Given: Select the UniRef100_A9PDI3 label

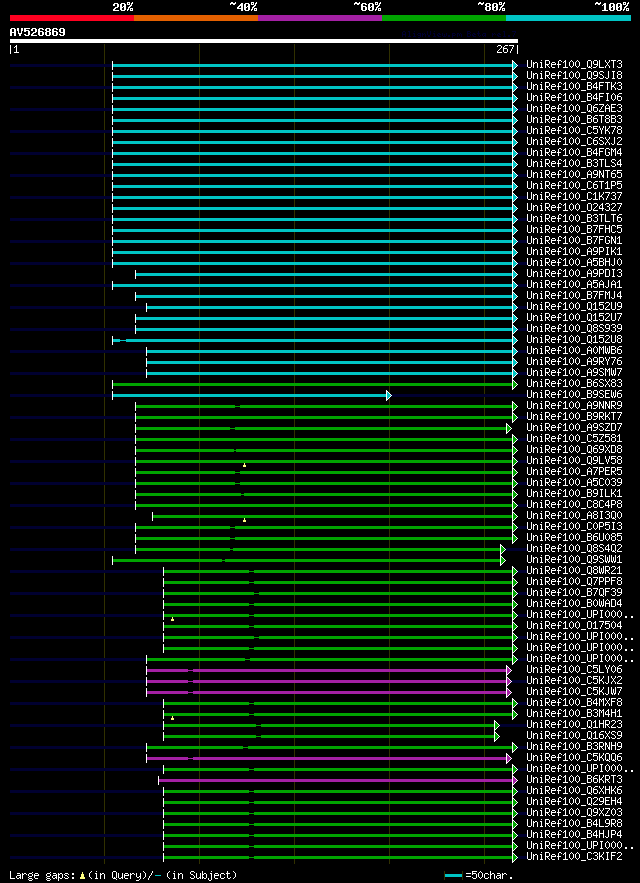Looking at the screenshot, I should click(574, 274).
